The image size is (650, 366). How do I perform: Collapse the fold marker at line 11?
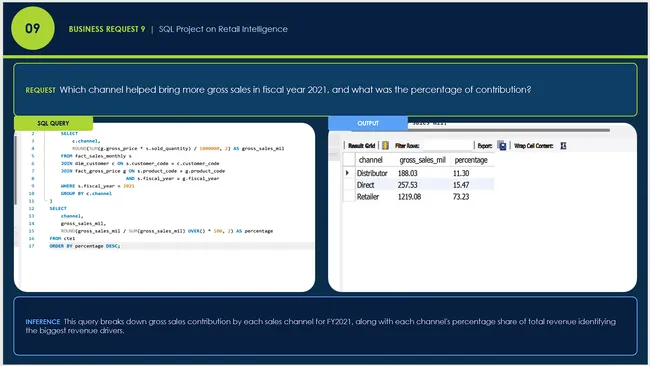[x=47, y=201]
